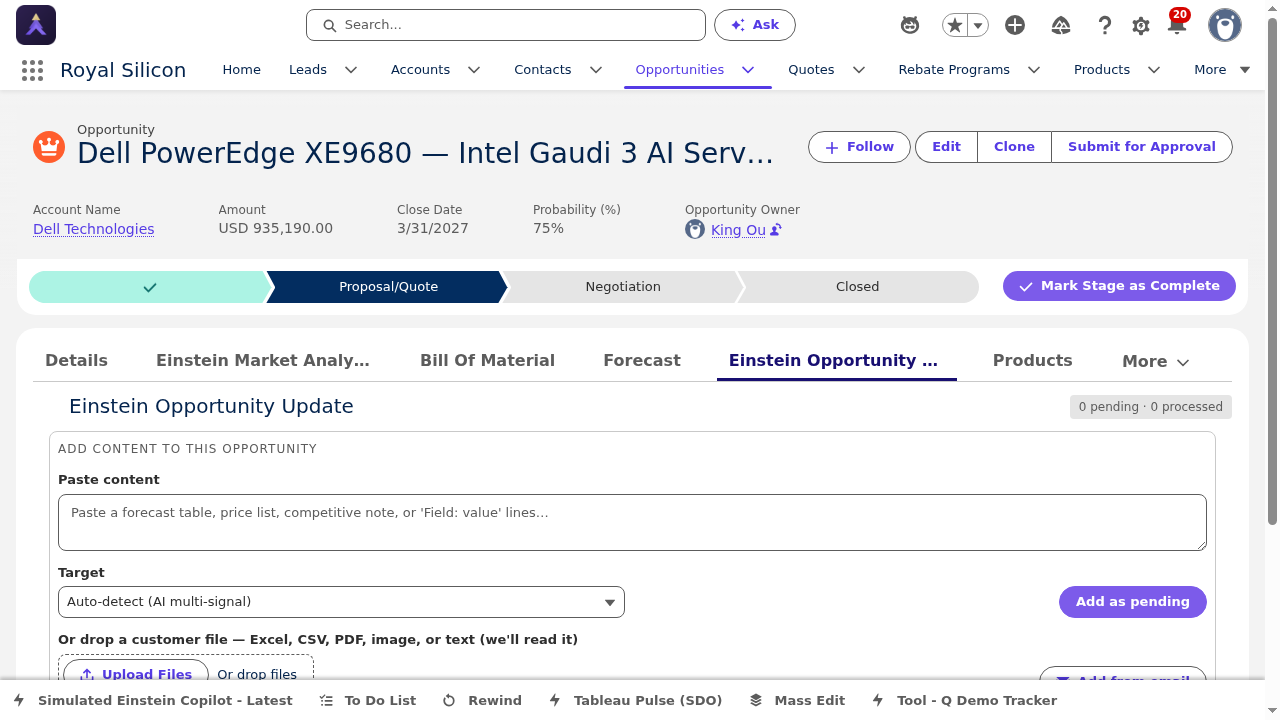1280x720 pixels.
Task: Expand the More record tabs menu
Action: pyautogui.click(x=1156, y=362)
